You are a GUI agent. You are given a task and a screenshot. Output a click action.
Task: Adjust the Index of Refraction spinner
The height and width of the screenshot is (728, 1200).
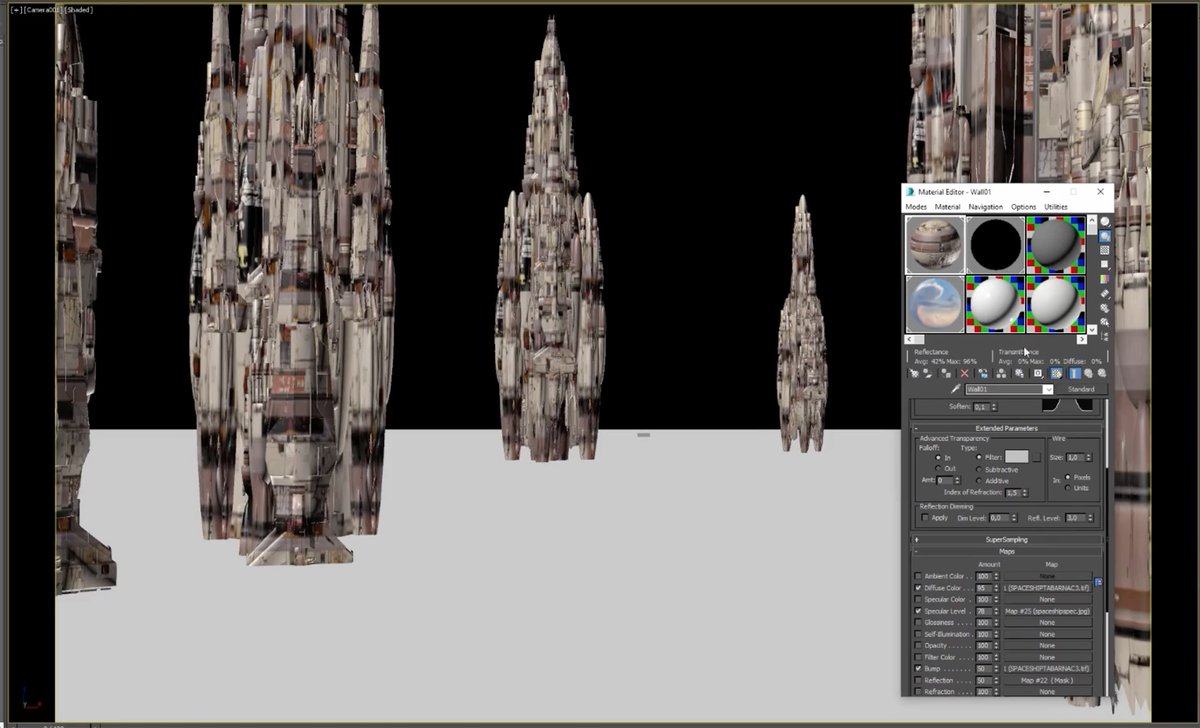click(x=1025, y=493)
